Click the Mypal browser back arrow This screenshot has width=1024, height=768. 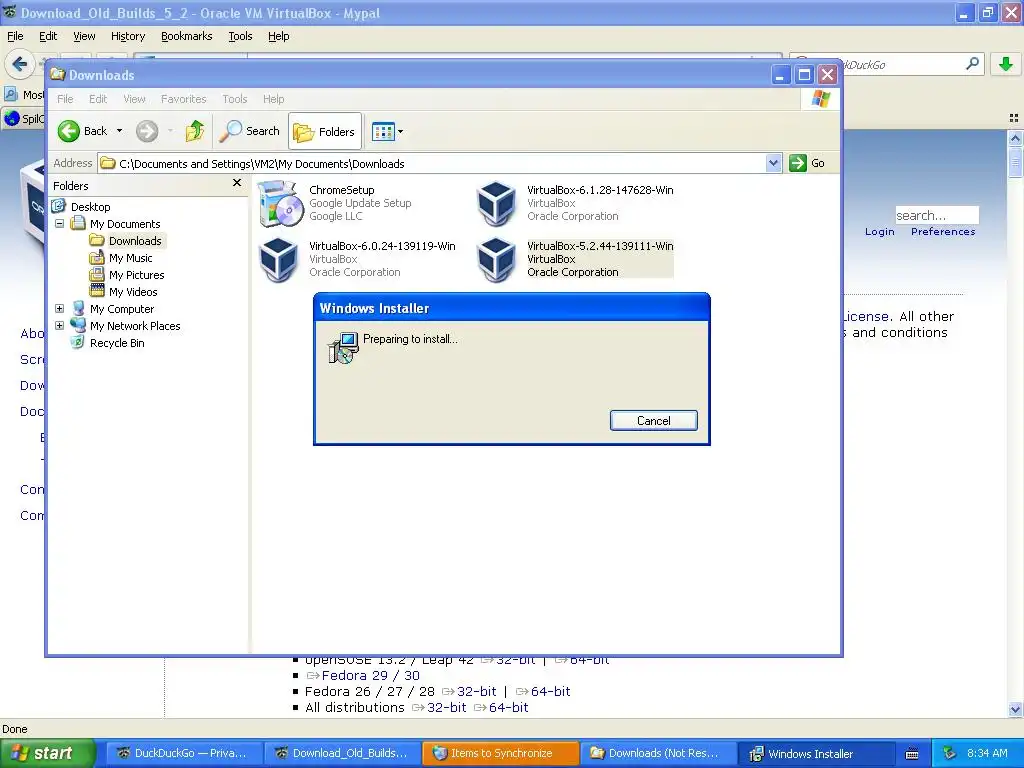[20, 64]
